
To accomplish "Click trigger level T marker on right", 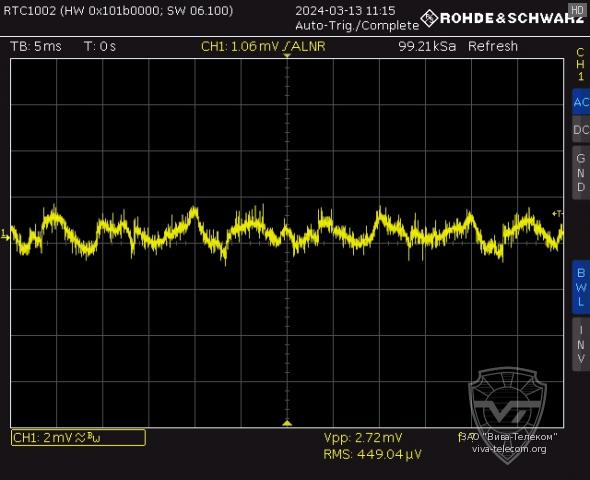I will pos(557,214).
